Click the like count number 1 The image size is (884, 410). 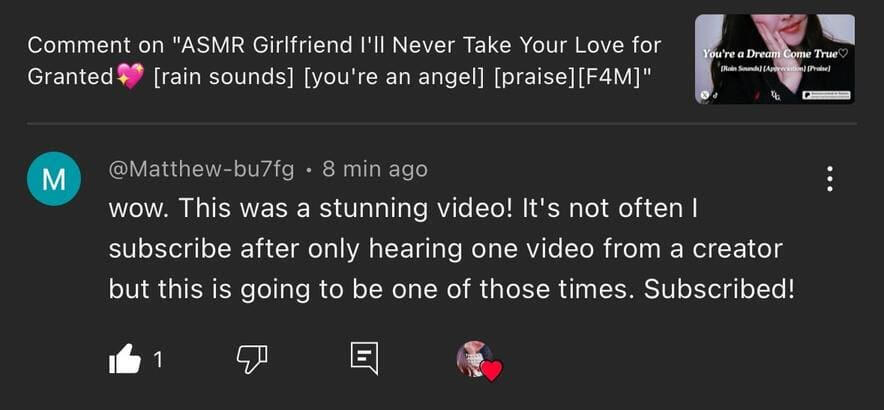click(158, 360)
